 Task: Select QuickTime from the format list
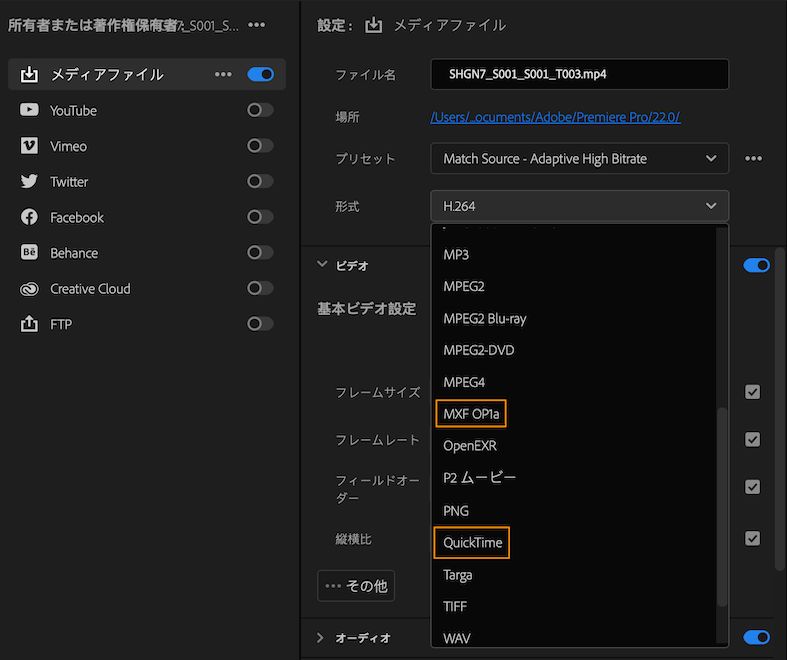tap(472, 543)
